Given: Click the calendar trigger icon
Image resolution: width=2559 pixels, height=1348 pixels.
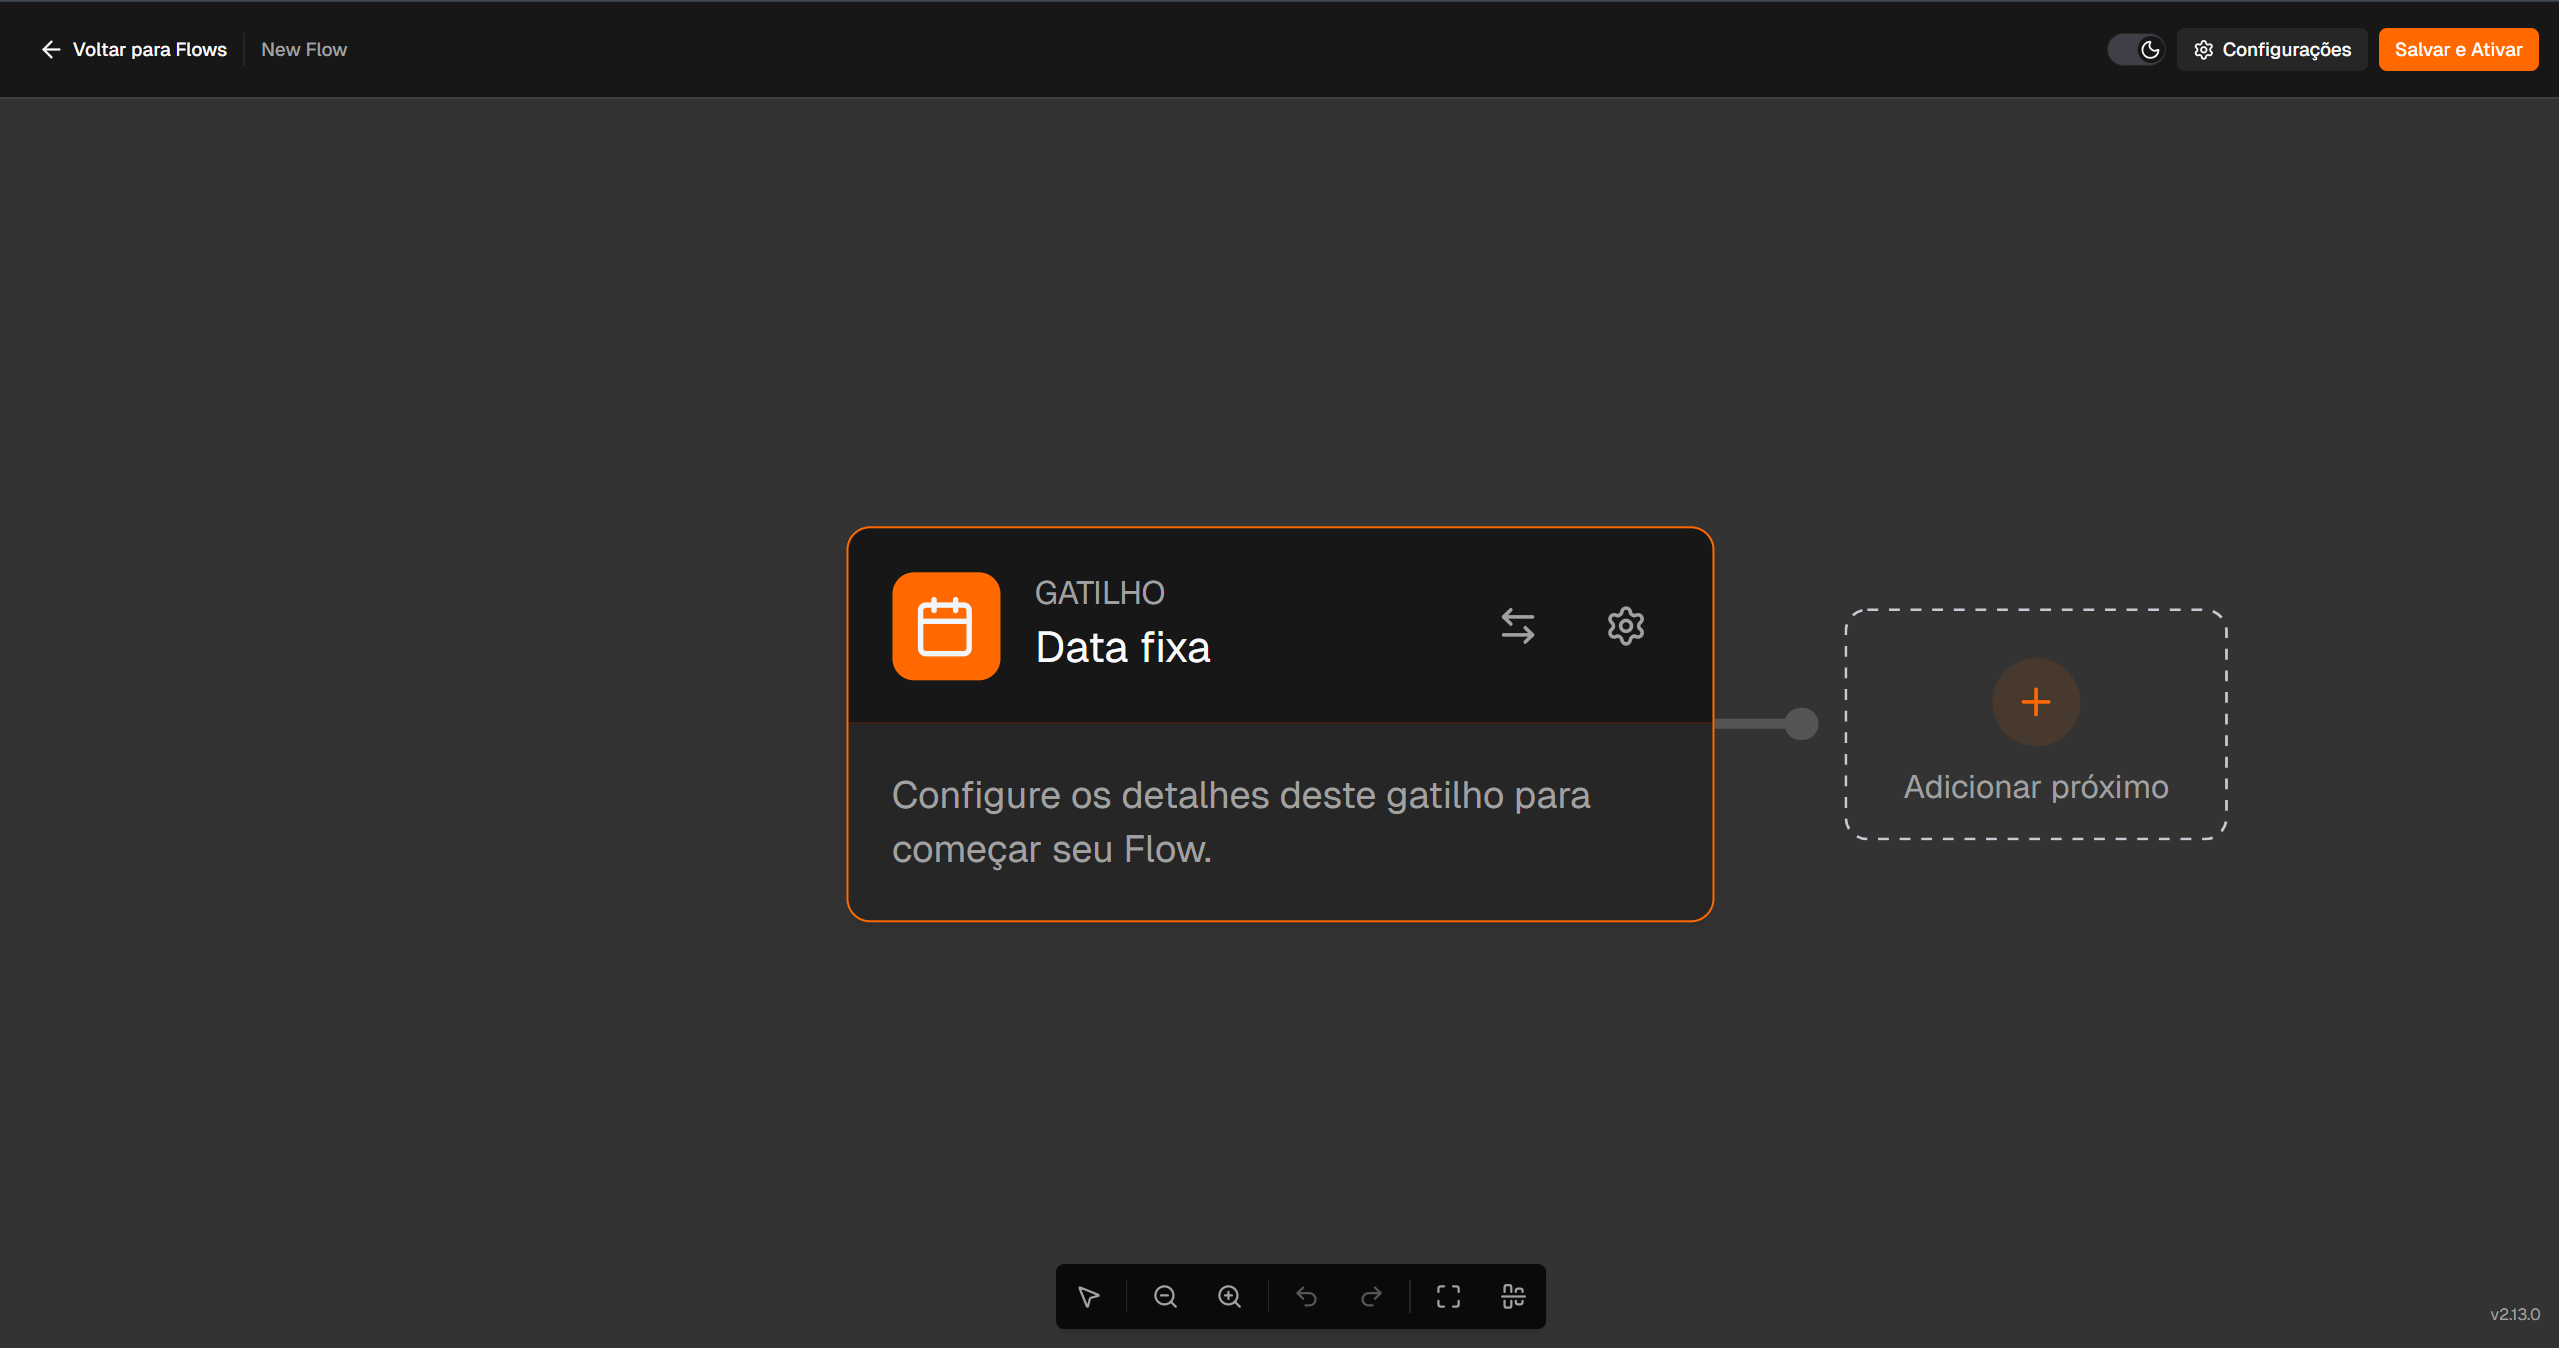Looking at the screenshot, I should point(946,626).
